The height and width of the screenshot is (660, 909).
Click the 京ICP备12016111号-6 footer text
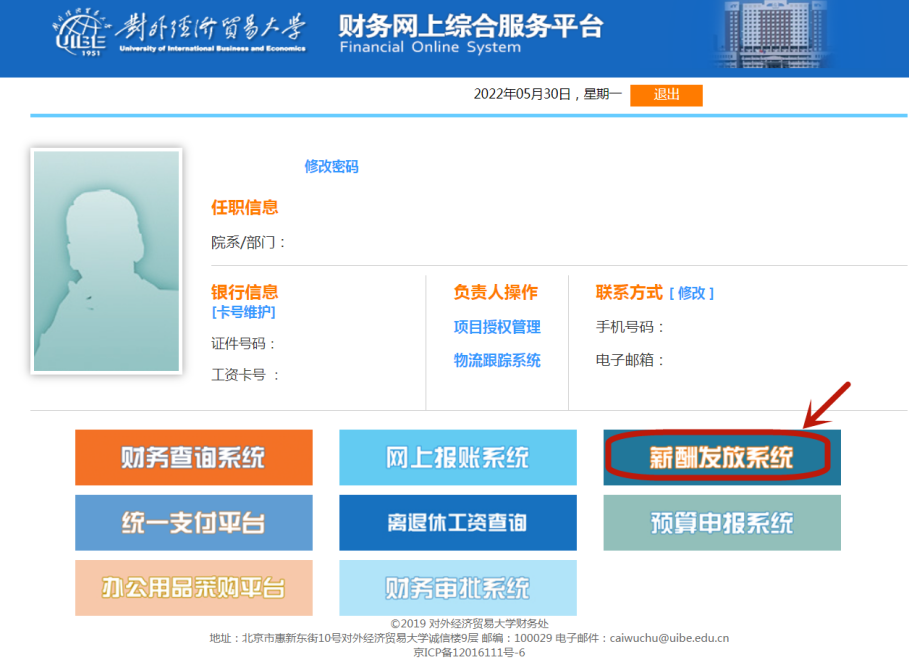[469, 652]
